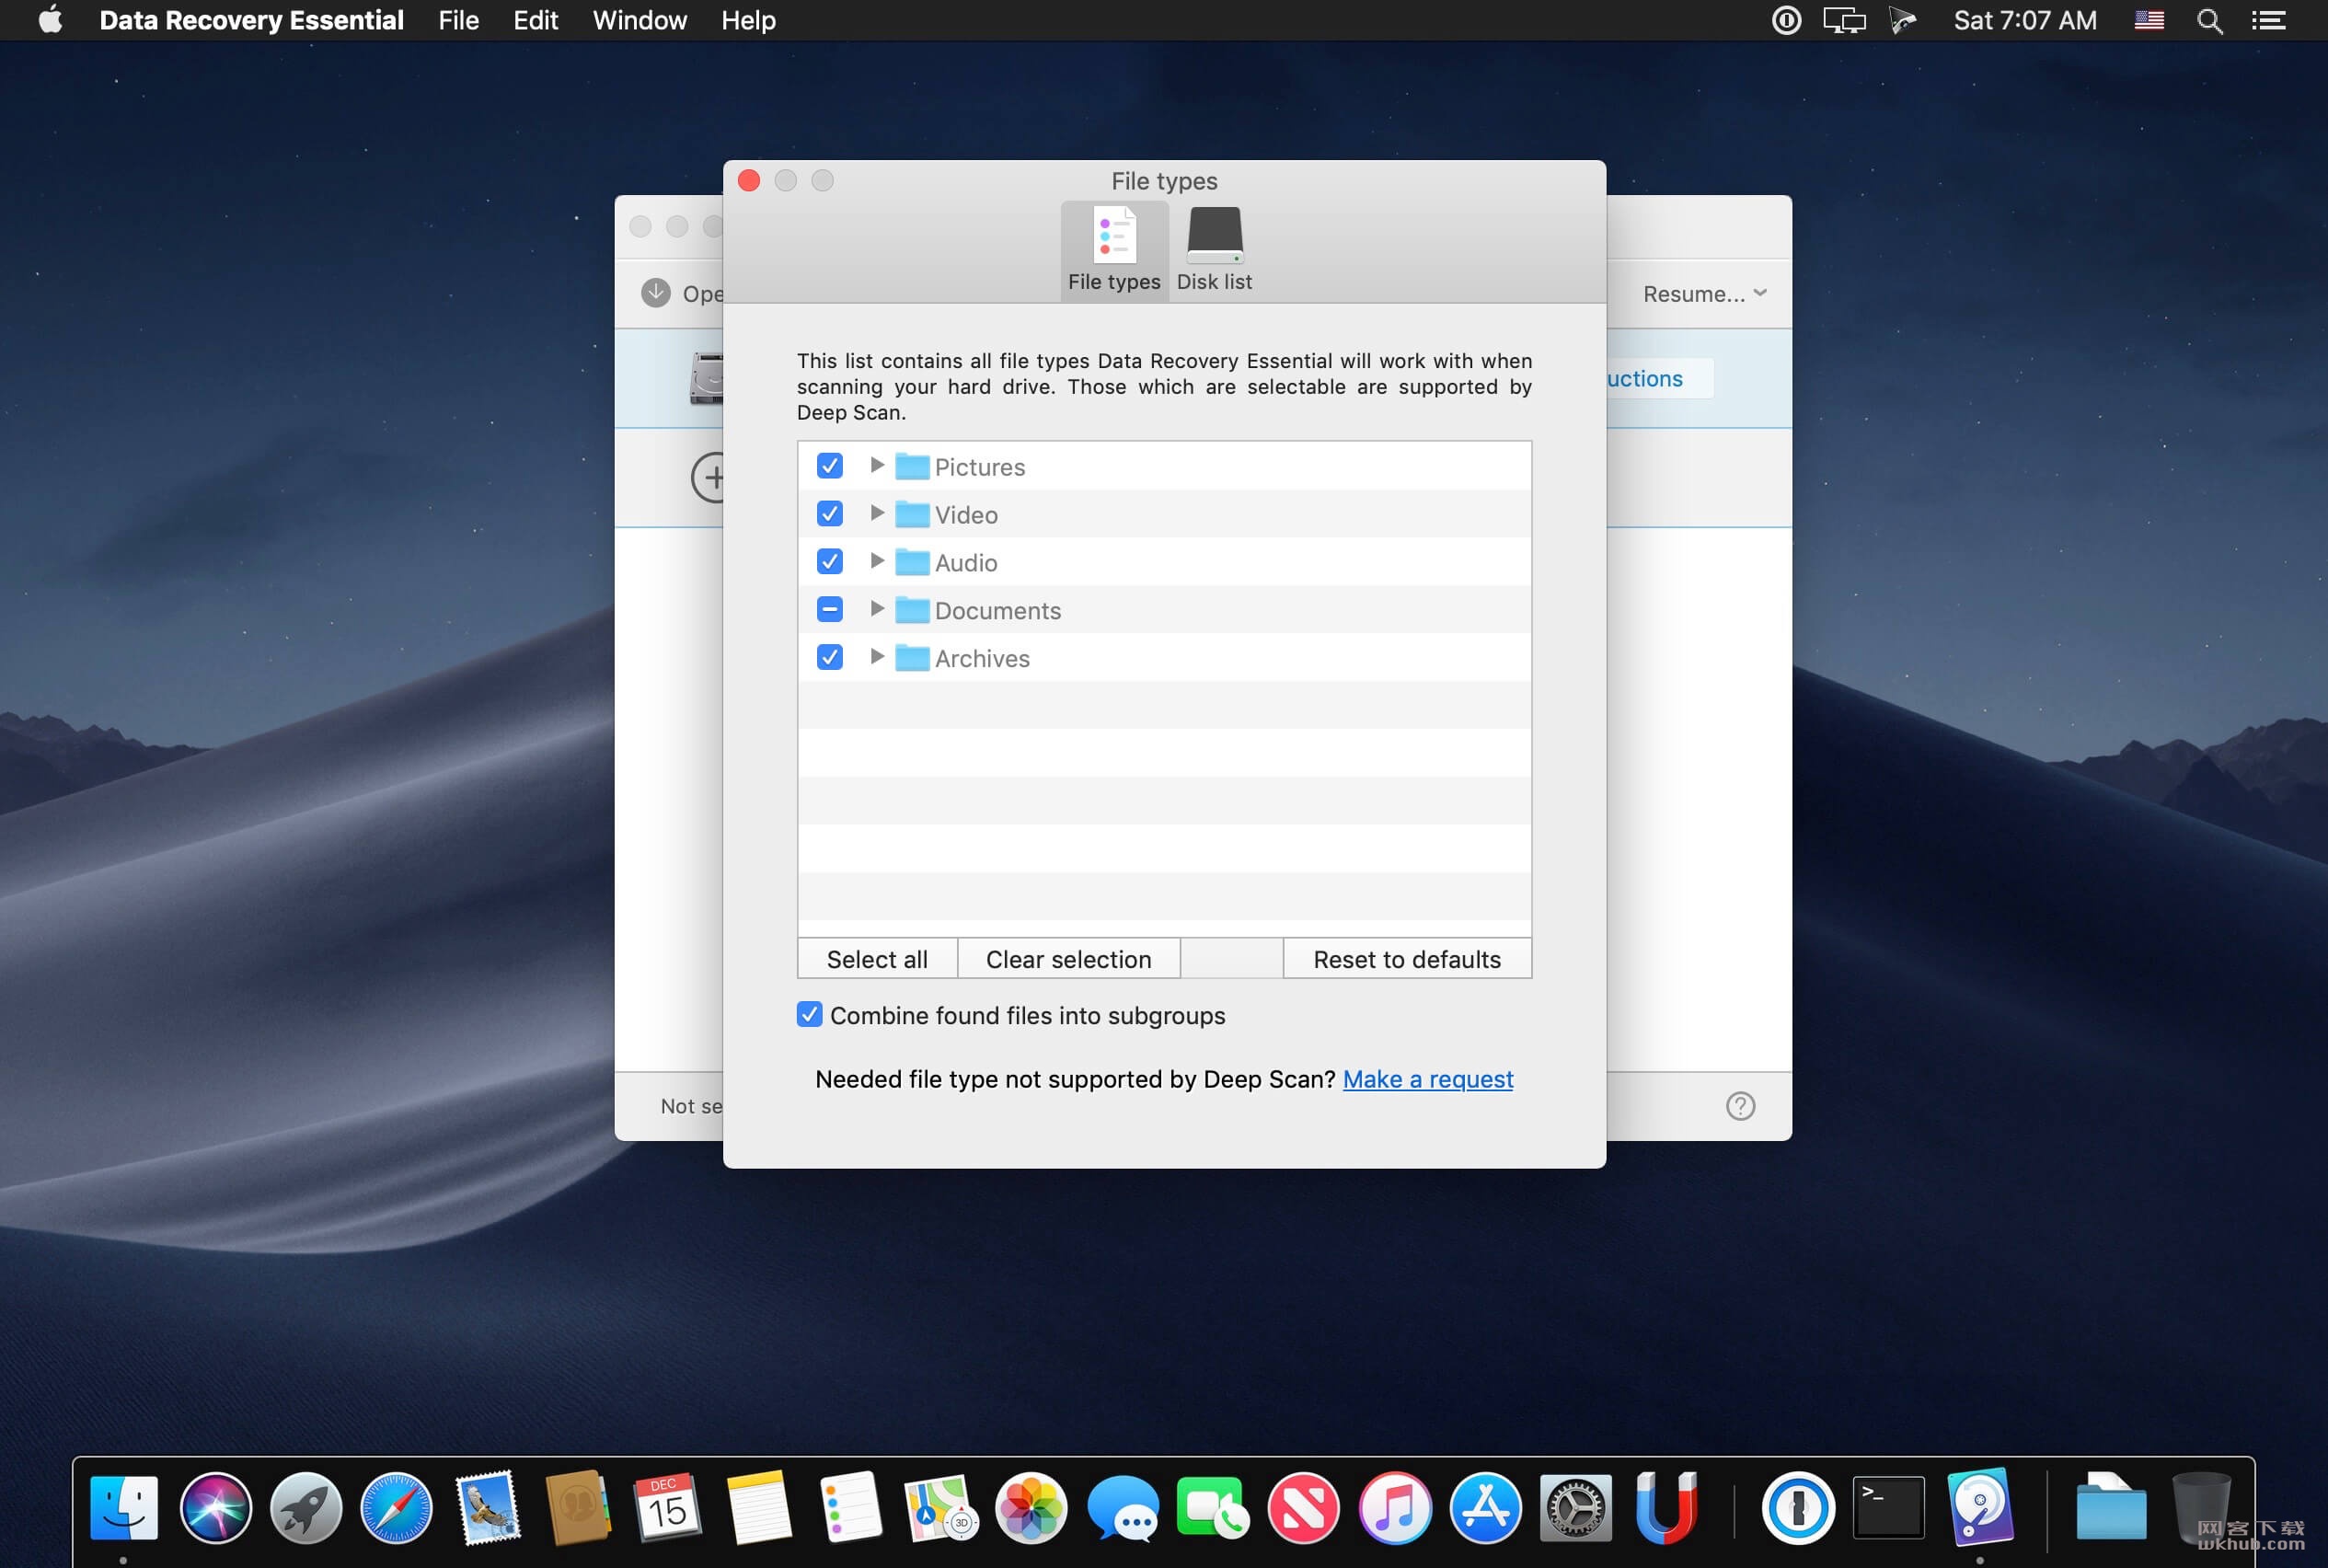Open the Data Recovery Essential menu

click(251, 20)
